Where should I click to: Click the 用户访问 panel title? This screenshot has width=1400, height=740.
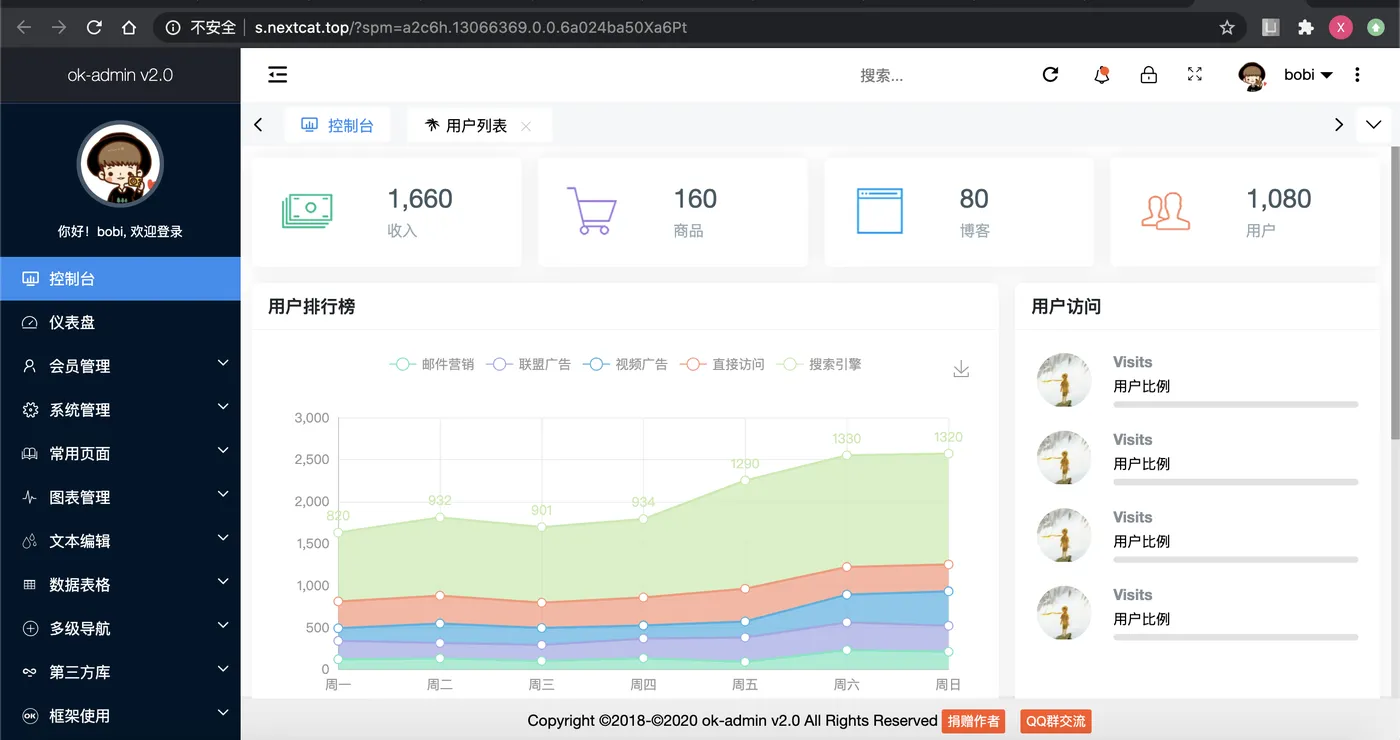tap(1066, 307)
